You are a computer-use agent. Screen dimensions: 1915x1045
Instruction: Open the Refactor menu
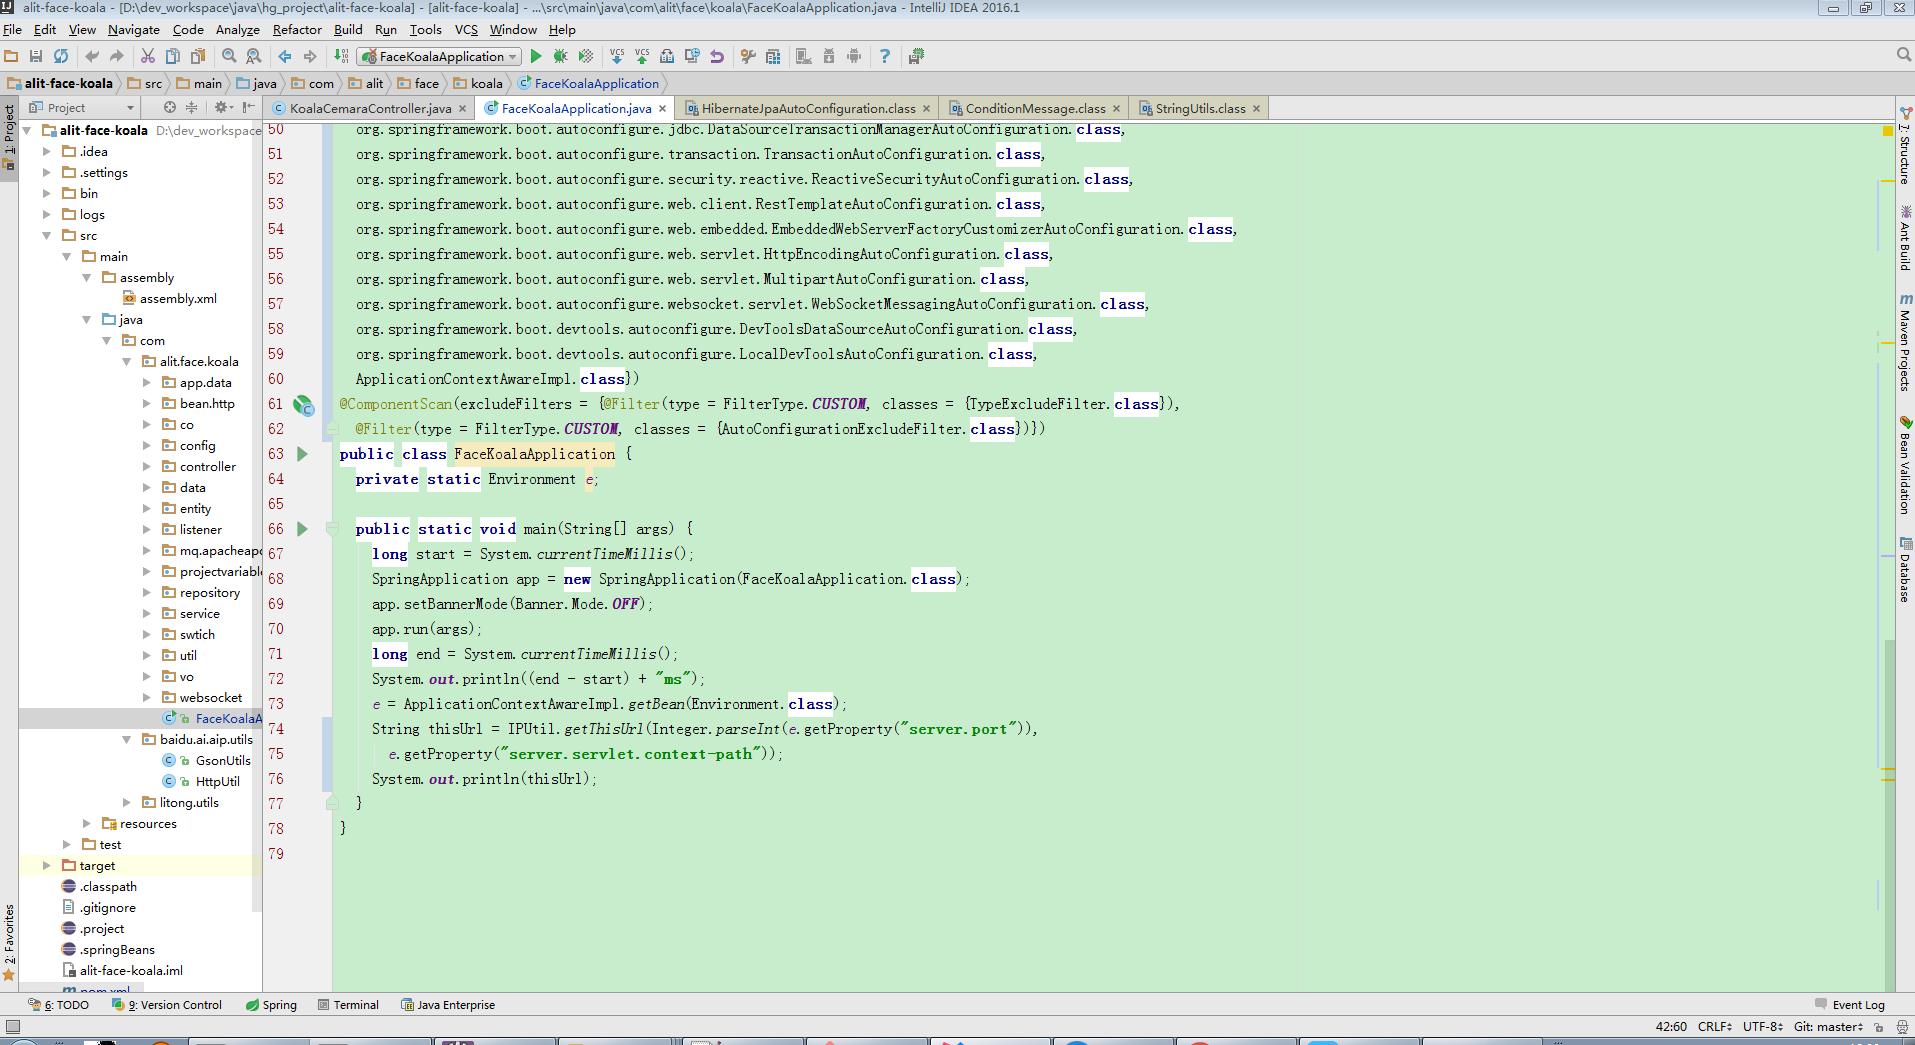coord(297,30)
